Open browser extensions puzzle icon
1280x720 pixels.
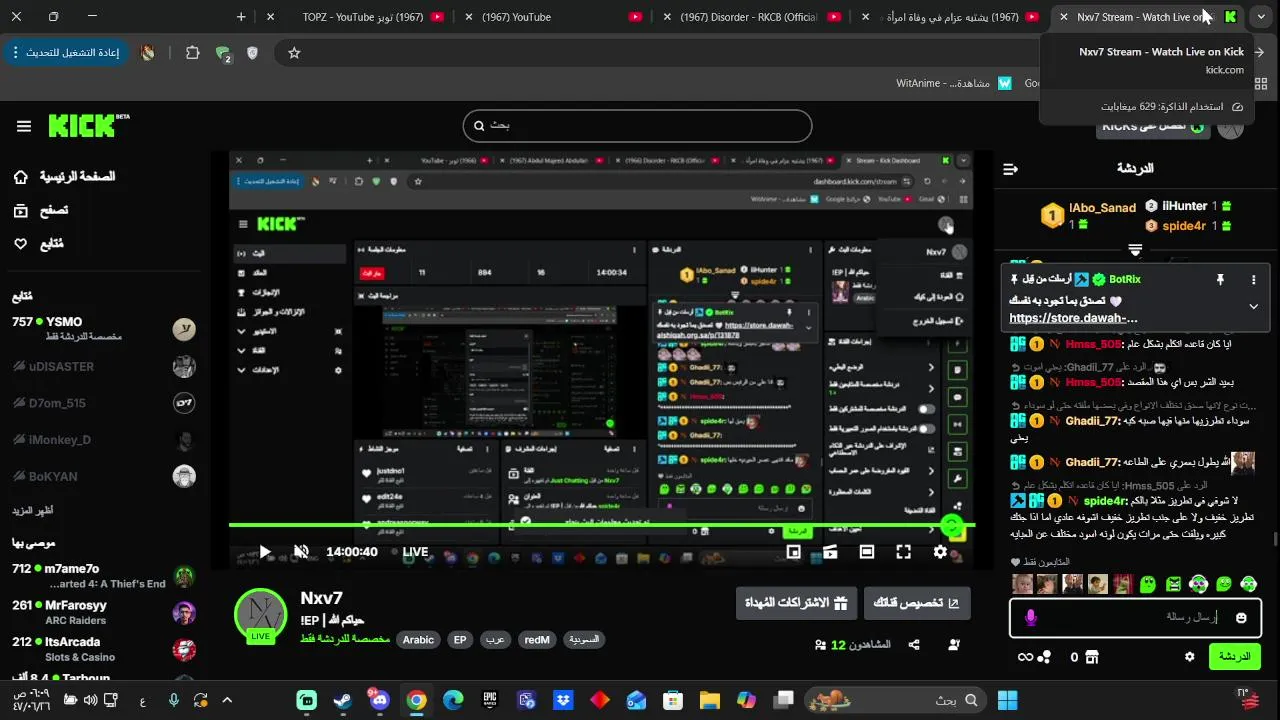click(x=193, y=53)
